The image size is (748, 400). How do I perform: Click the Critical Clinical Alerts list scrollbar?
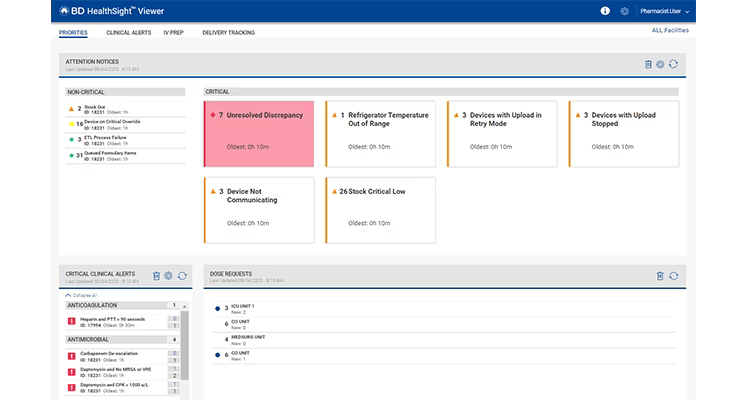pos(184,340)
